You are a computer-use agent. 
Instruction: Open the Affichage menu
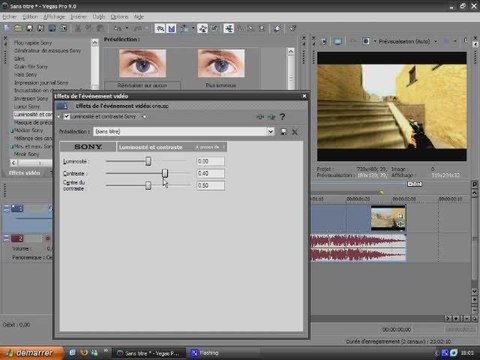(54, 17)
